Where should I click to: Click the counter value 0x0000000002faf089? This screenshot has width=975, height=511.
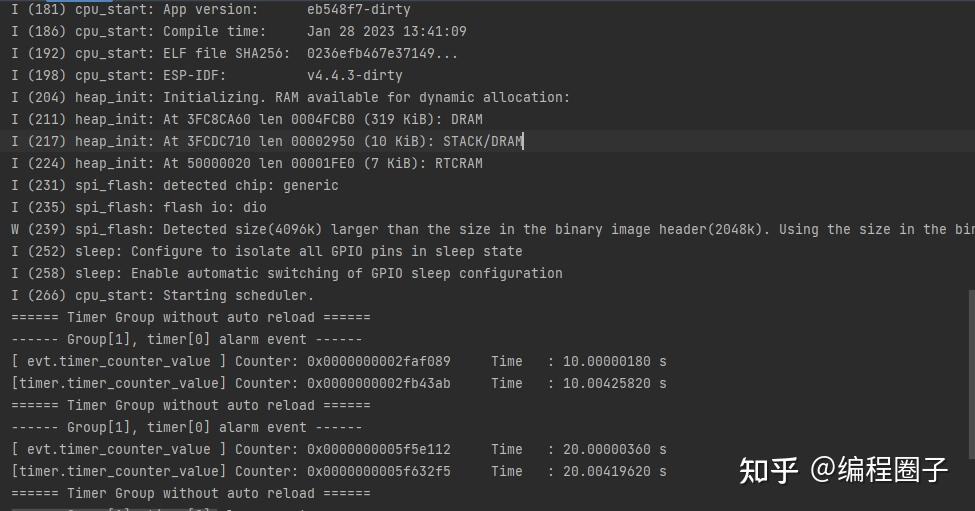(378, 361)
